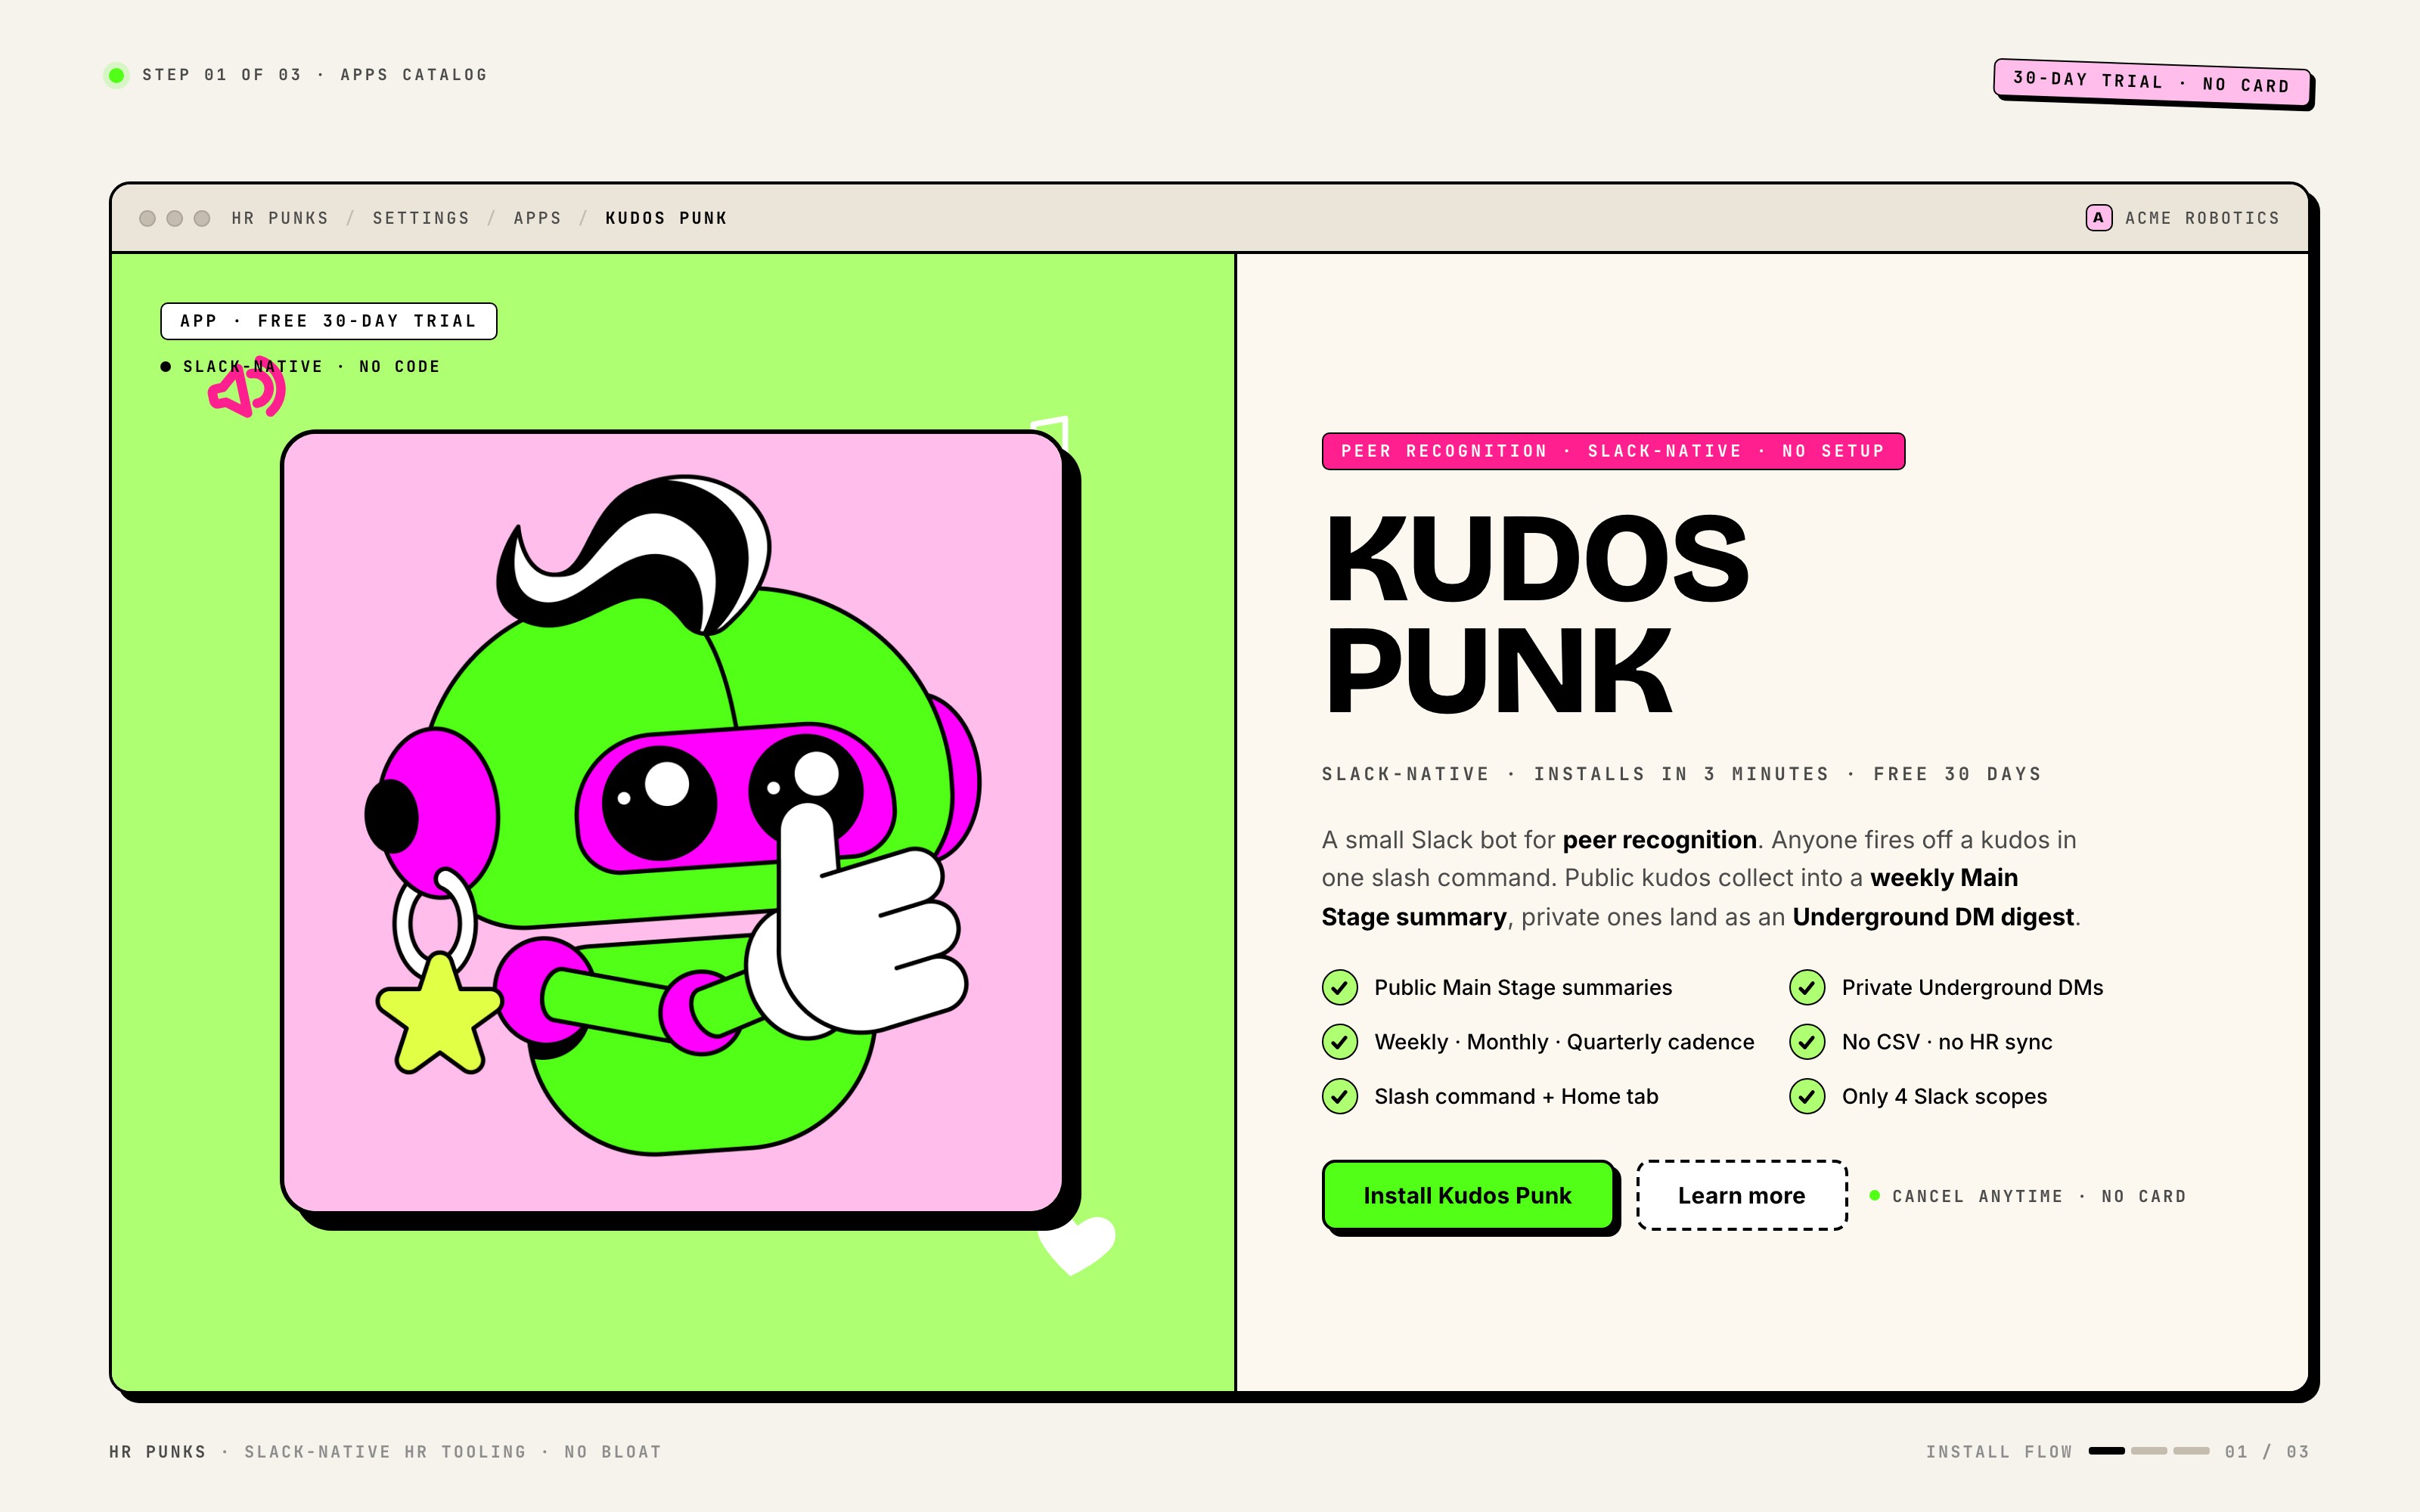Click the text 'Public Main Stage summaries'
The width and height of the screenshot is (2420, 1512).
click(1523, 987)
